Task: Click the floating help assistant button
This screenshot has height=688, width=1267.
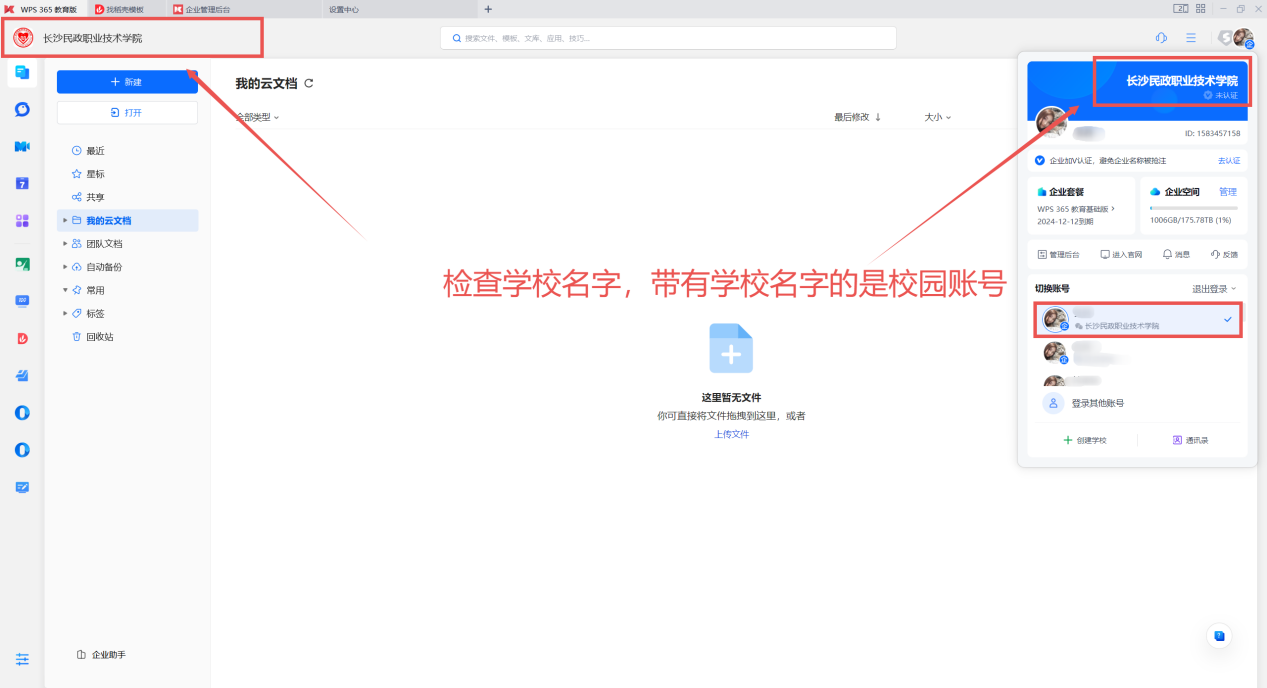Action: tap(1219, 635)
